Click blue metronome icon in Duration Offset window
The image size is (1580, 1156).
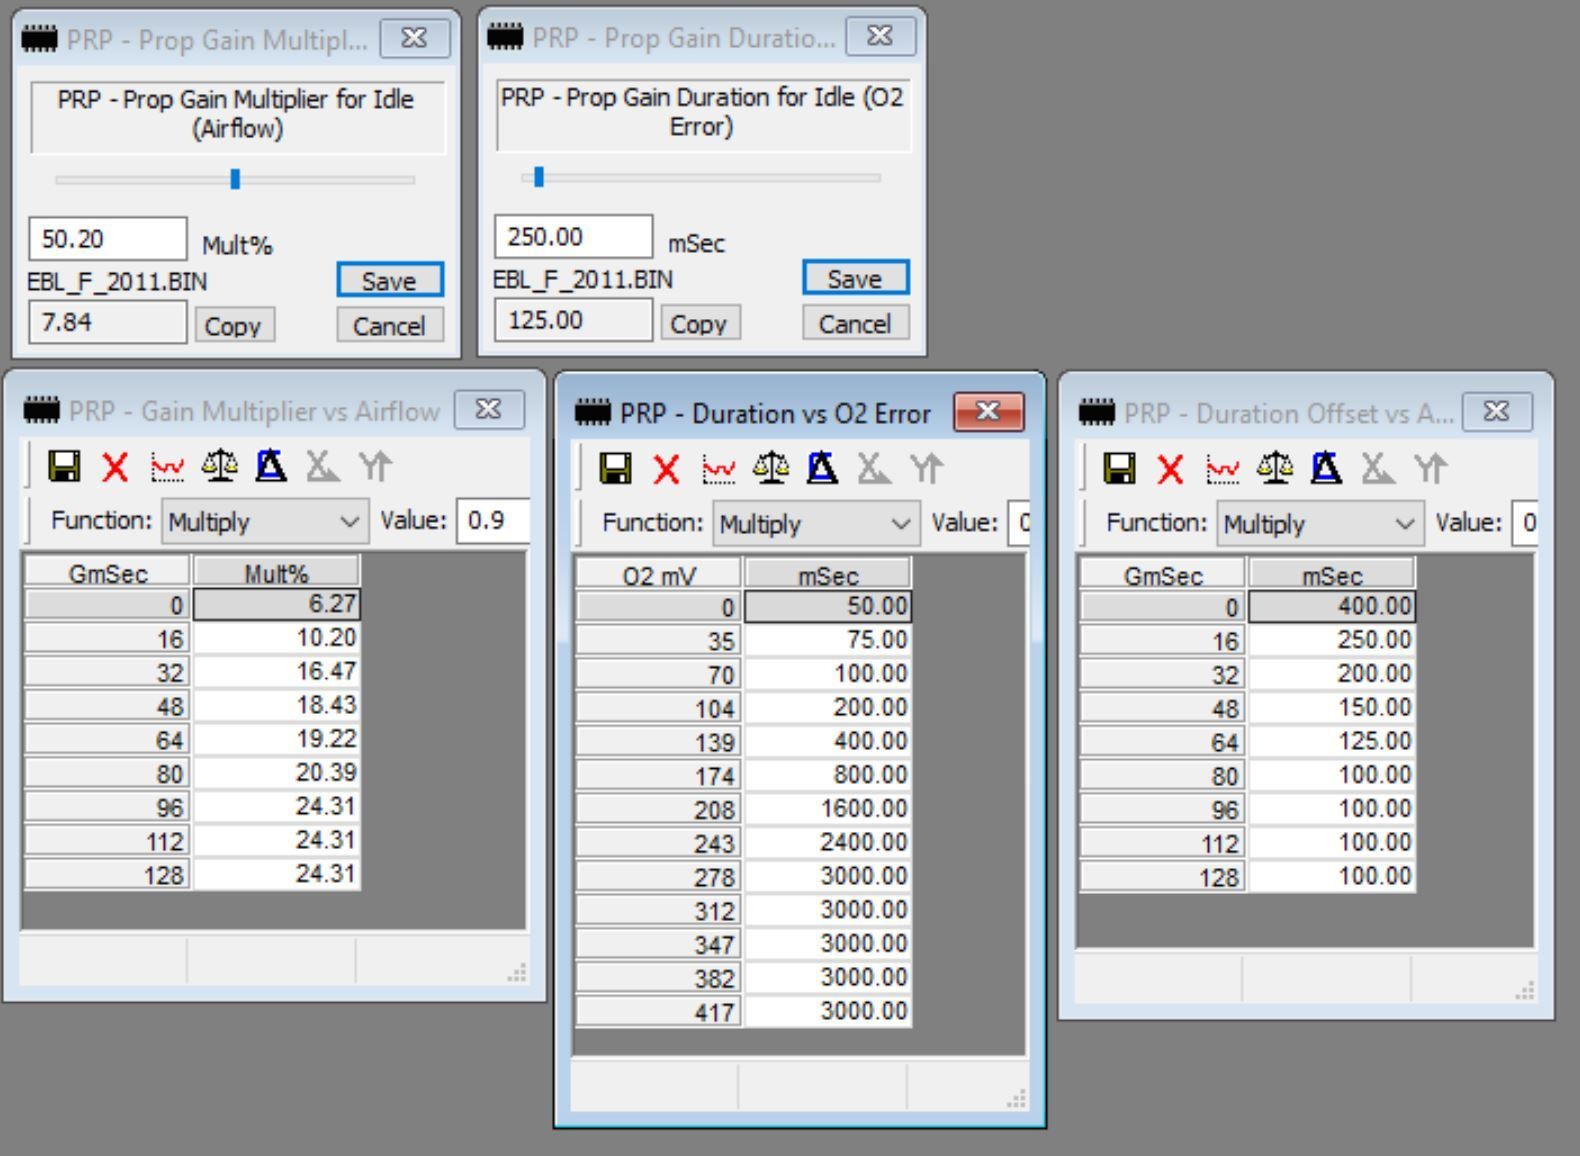point(1326,468)
